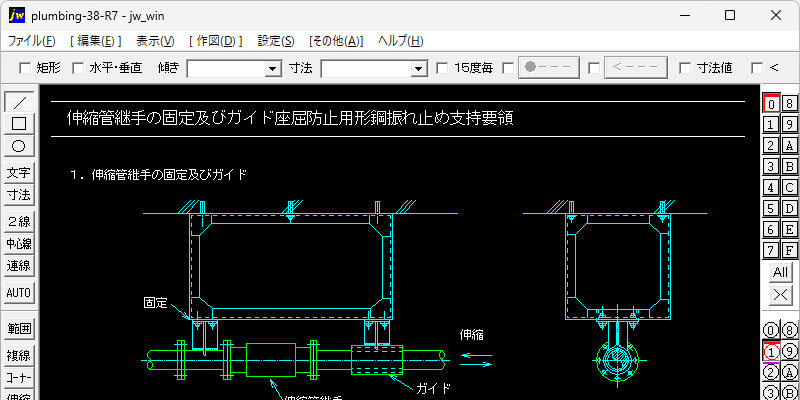Viewport: 800px width, 400px height.
Task: Enable the 矩形 checkbox
Action: pyautogui.click(x=24, y=68)
